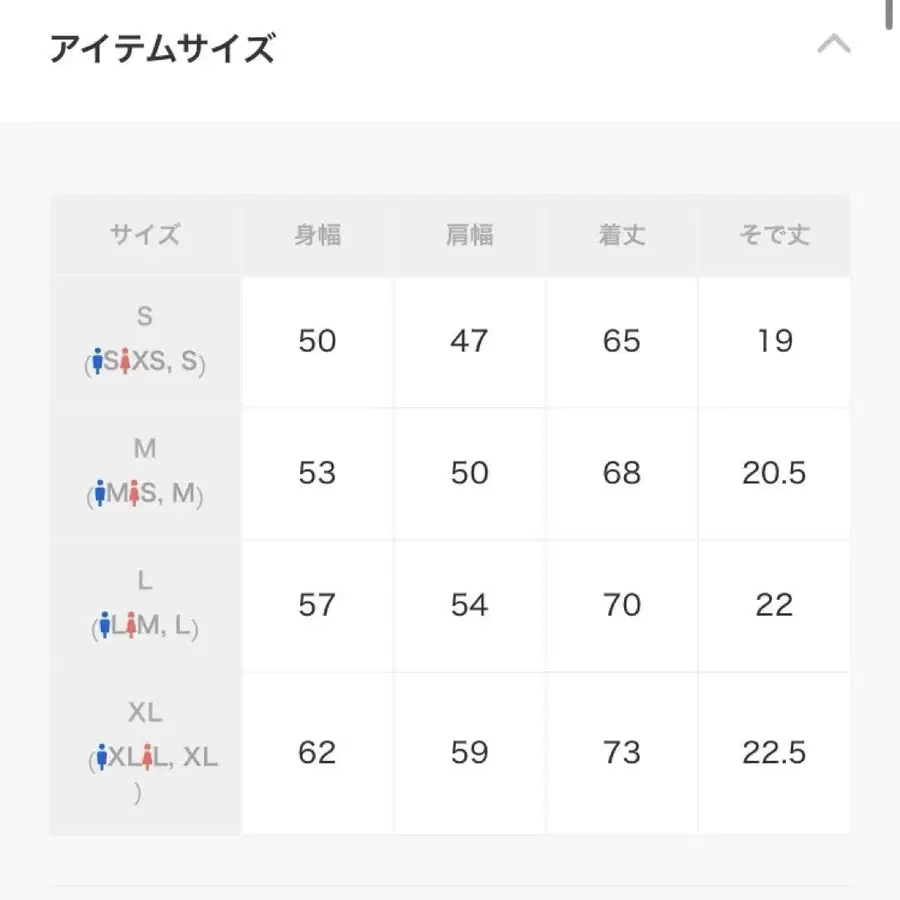The image size is (900, 900).
Task: Click the red women's icon in XL row
Action: pyautogui.click(x=148, y=758)
